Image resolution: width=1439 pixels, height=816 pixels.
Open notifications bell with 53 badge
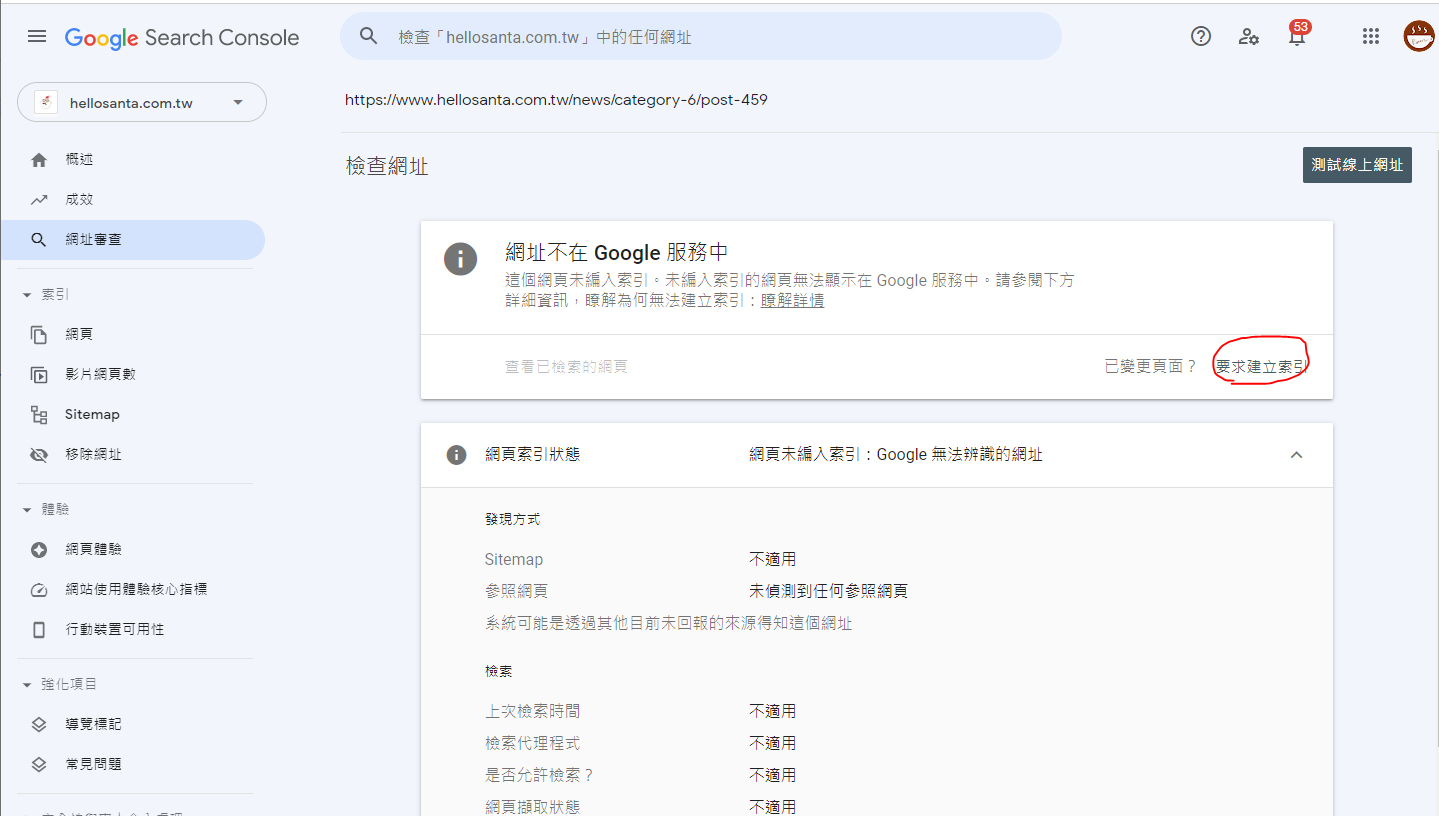coord(1298,35)
